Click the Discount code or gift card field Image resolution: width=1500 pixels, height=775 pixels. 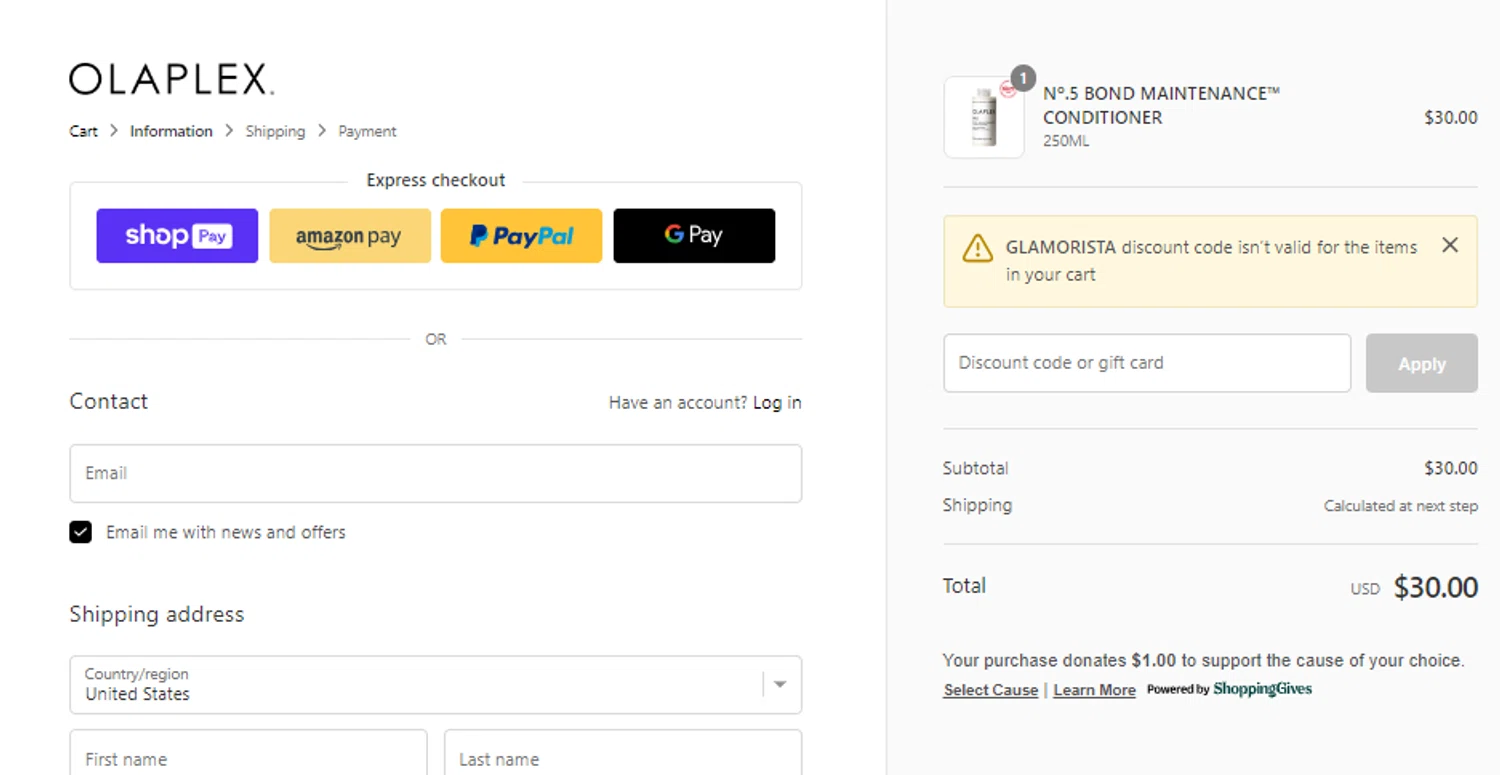[1146, 363]
